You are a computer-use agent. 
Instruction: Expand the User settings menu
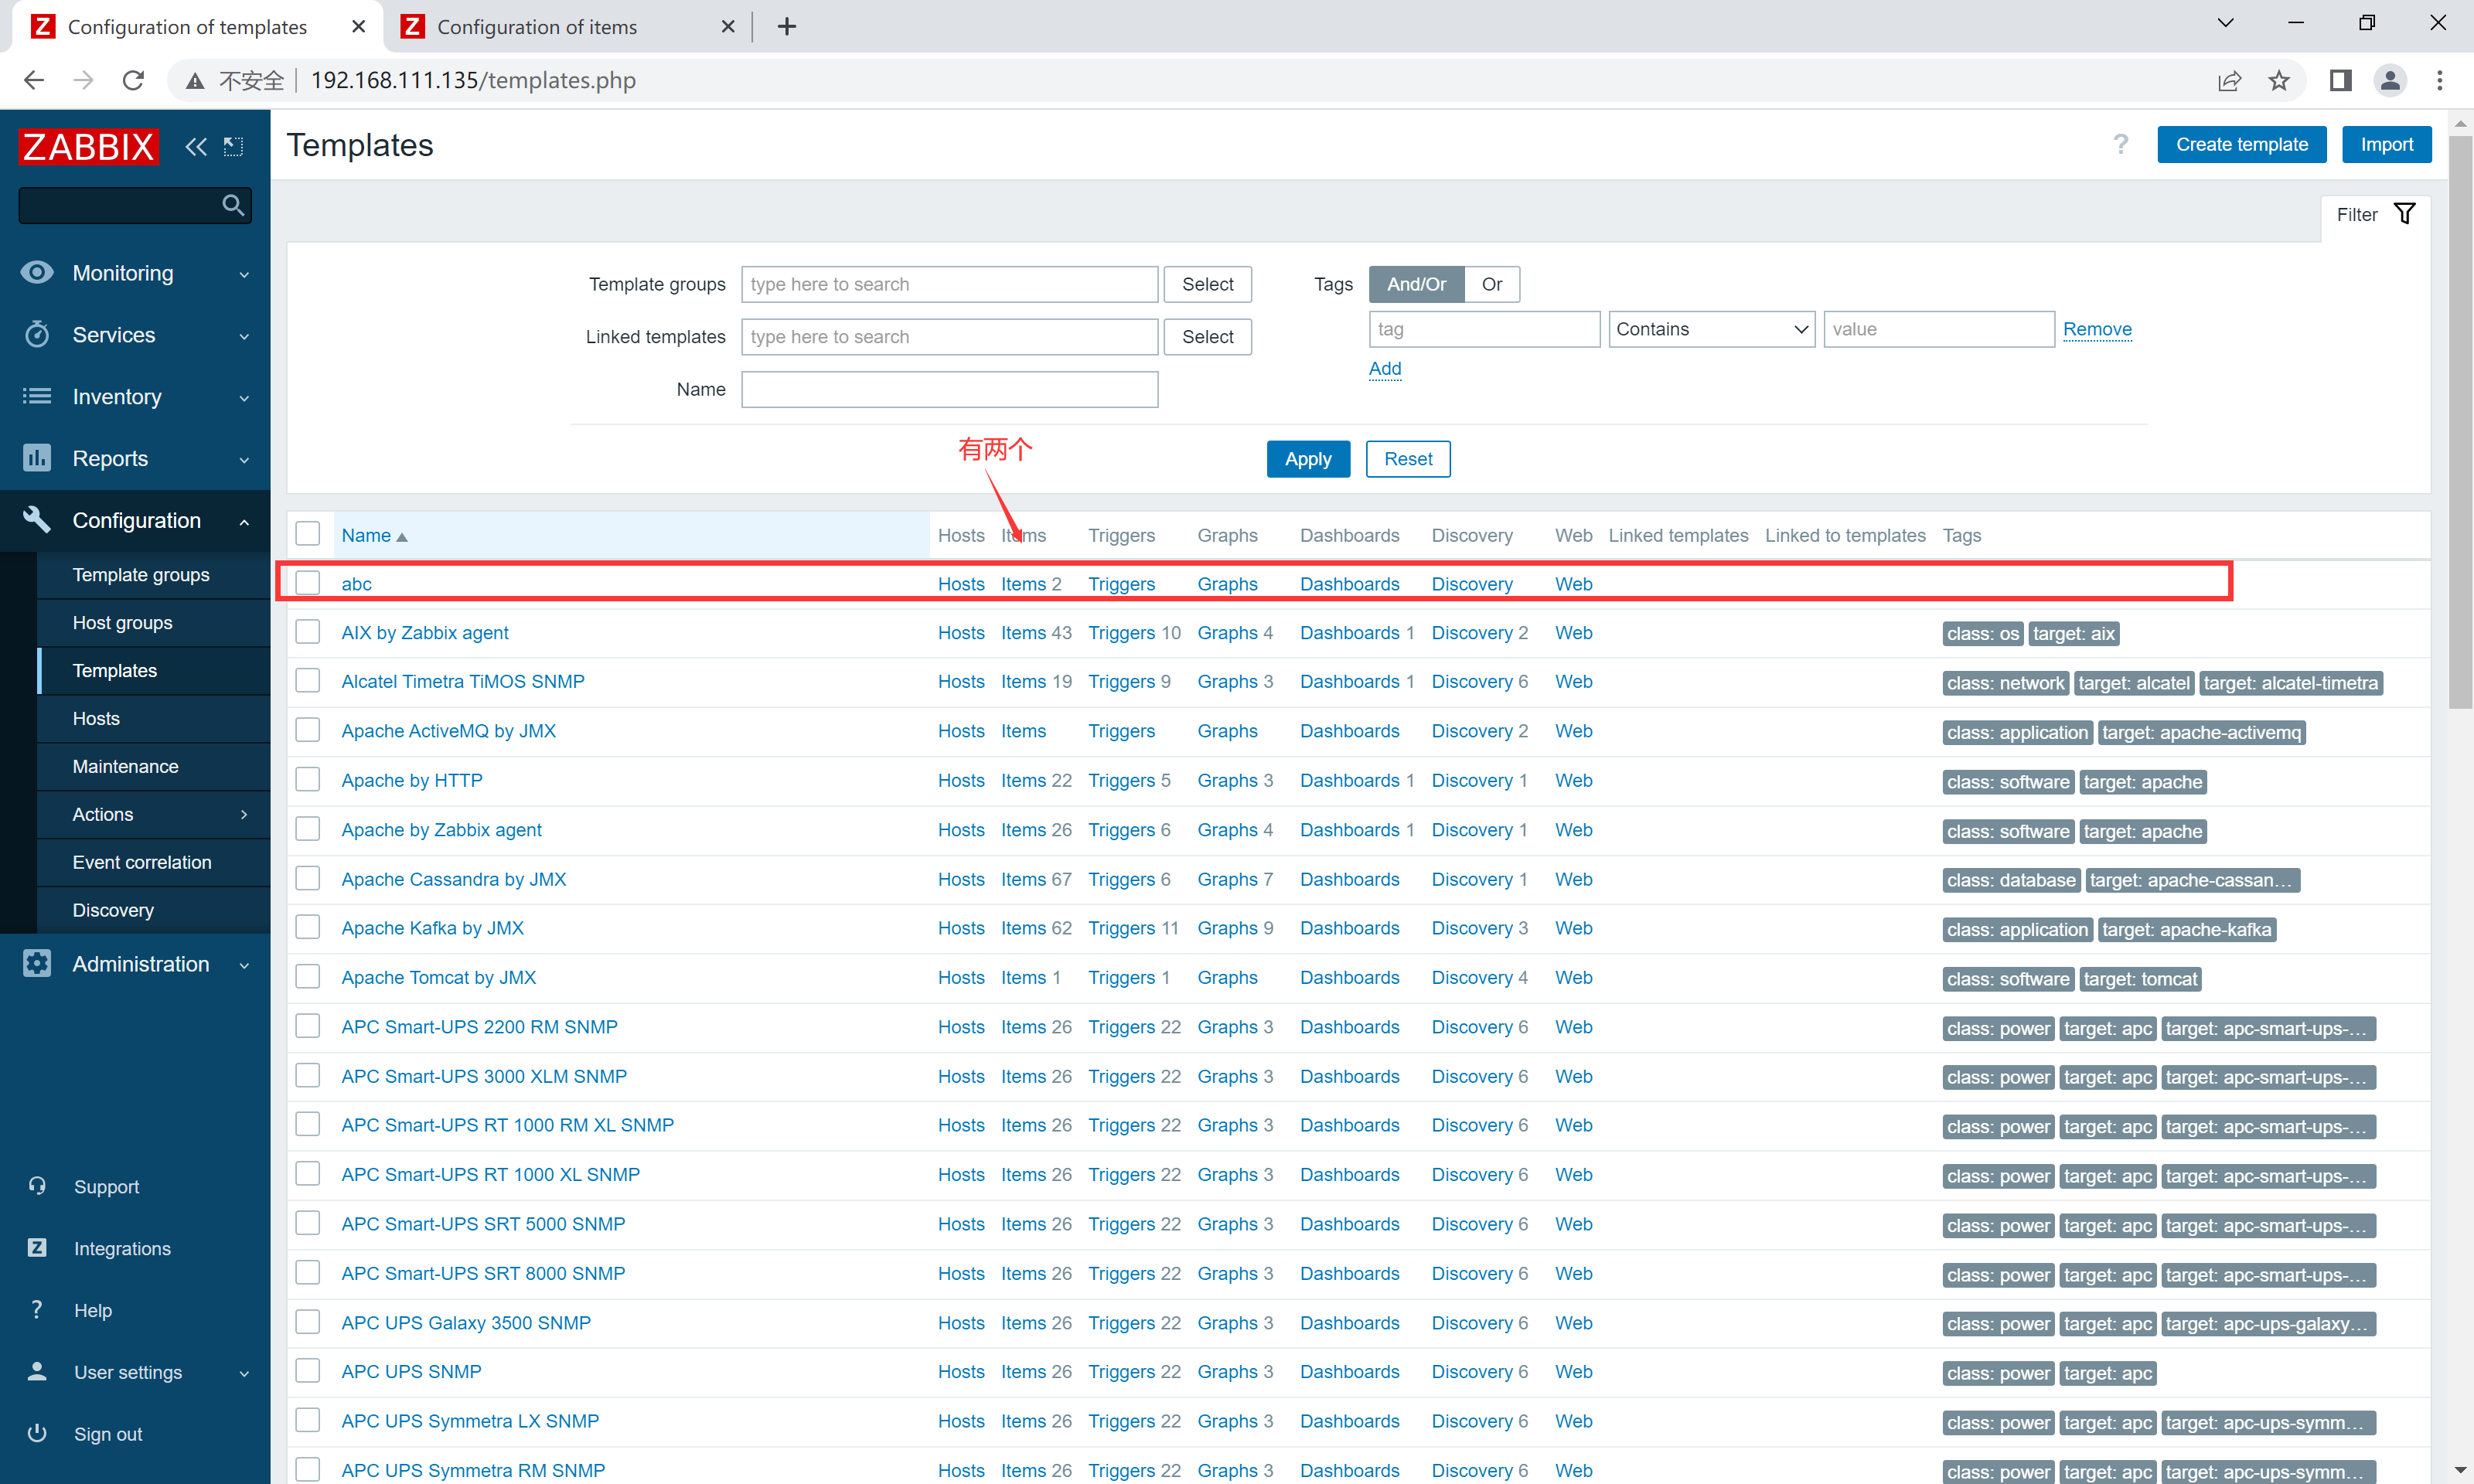(244, 1373)
